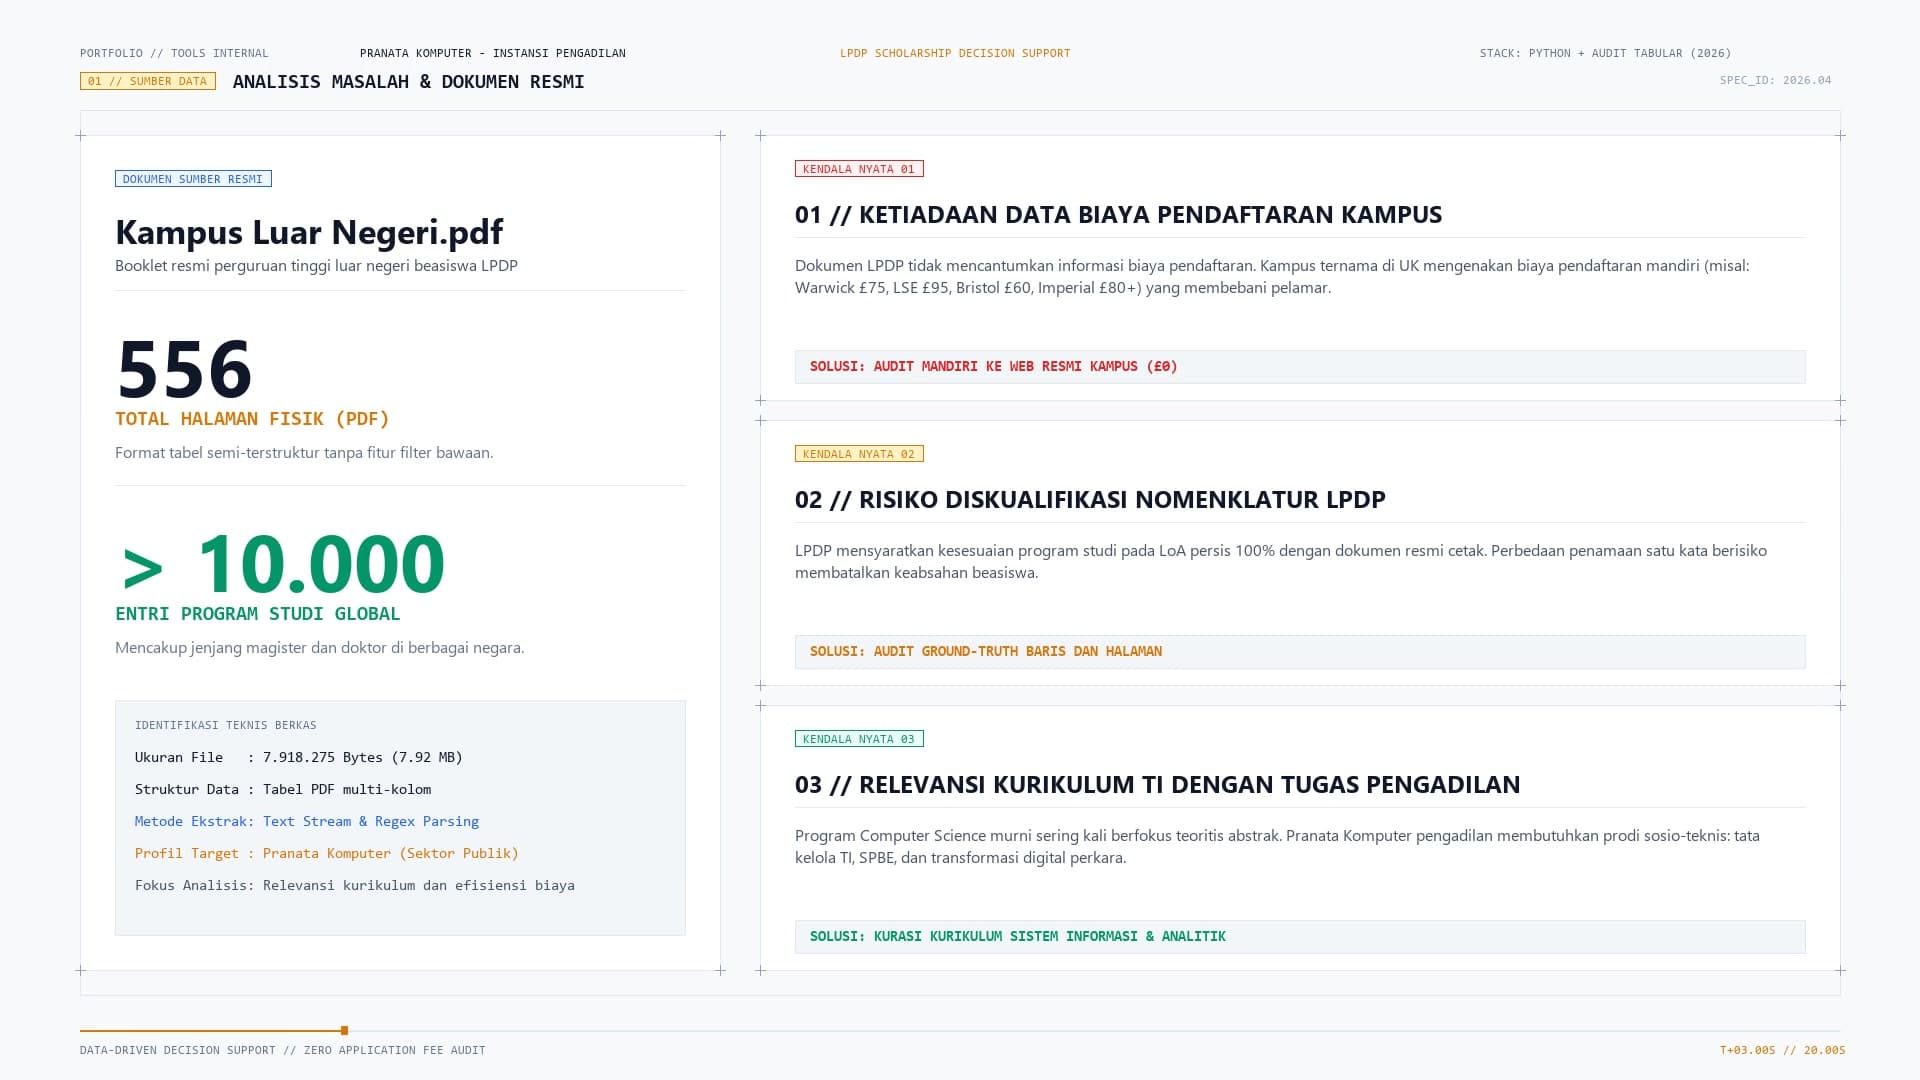1920x1080 pixels.
Task: Click the "Fokus Analisis: Relevansi kurikulum" row
Action: pos(355,886)
